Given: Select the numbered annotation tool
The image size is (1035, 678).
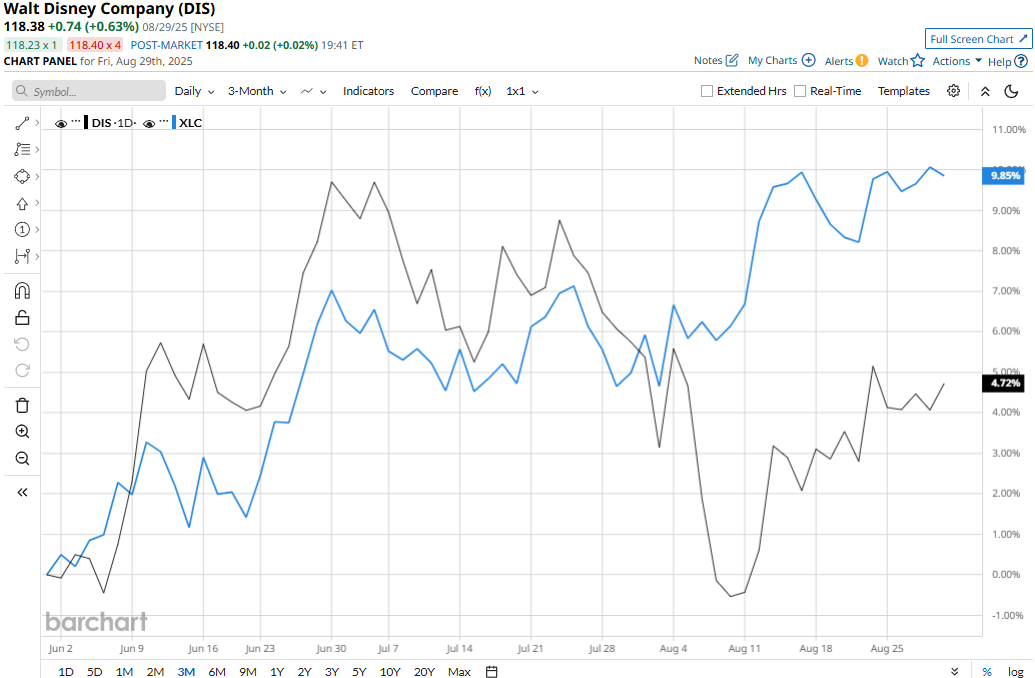Looking at the screenshot, I should [22, 230].
